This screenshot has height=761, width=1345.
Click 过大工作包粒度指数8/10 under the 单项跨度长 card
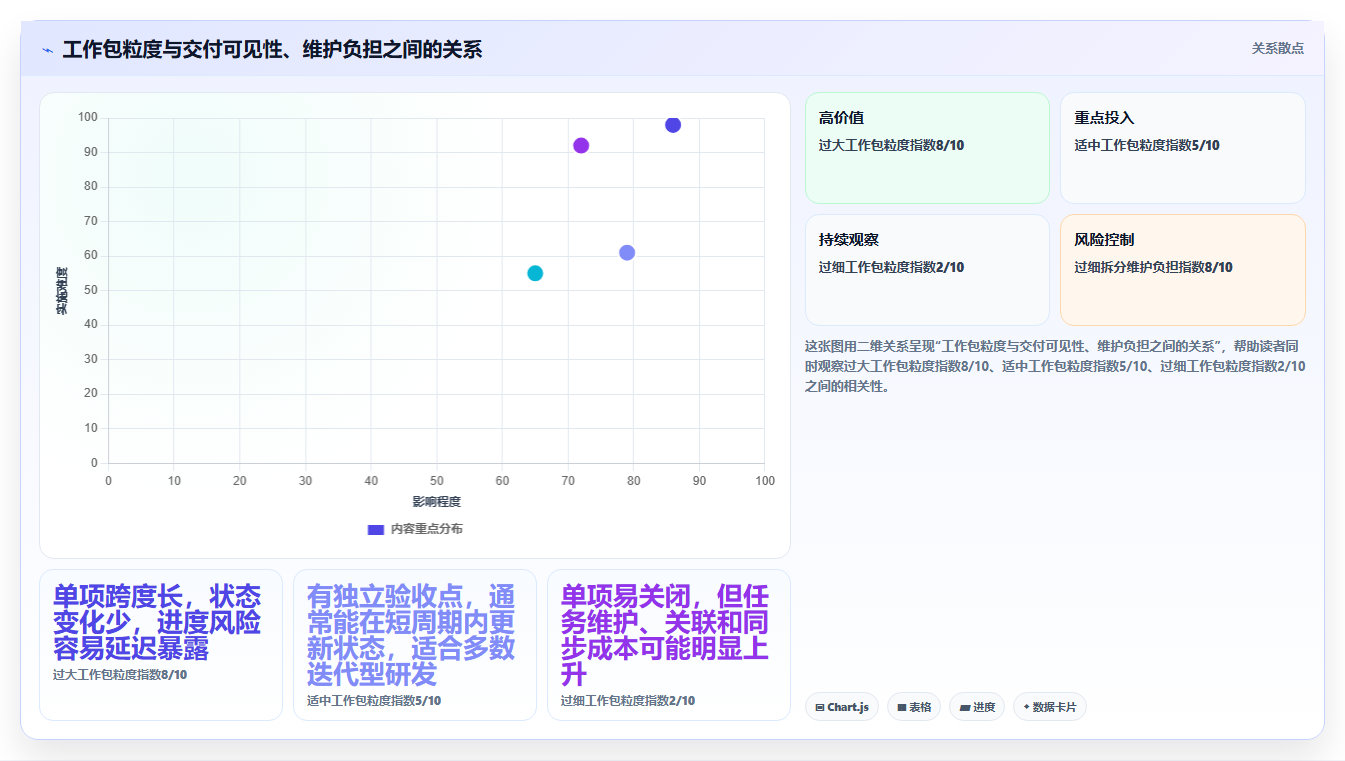120,675
